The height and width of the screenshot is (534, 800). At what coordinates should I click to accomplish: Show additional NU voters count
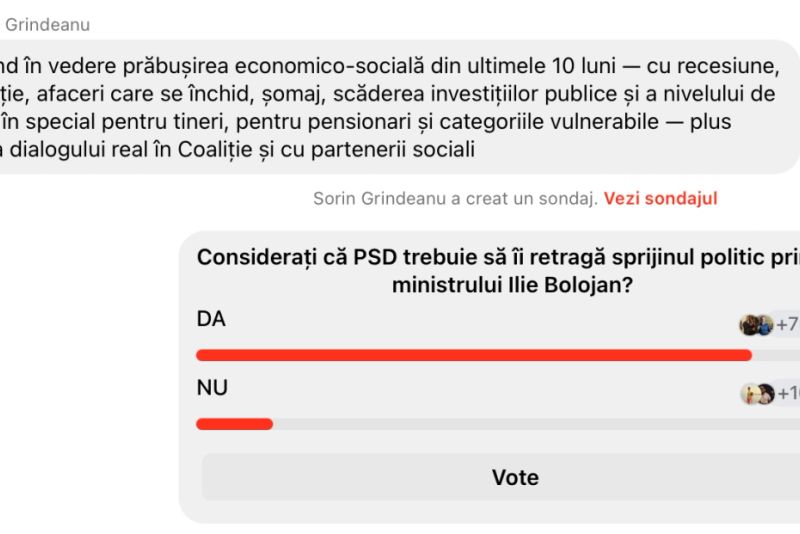pyautogui.click(x=788, y=394)
